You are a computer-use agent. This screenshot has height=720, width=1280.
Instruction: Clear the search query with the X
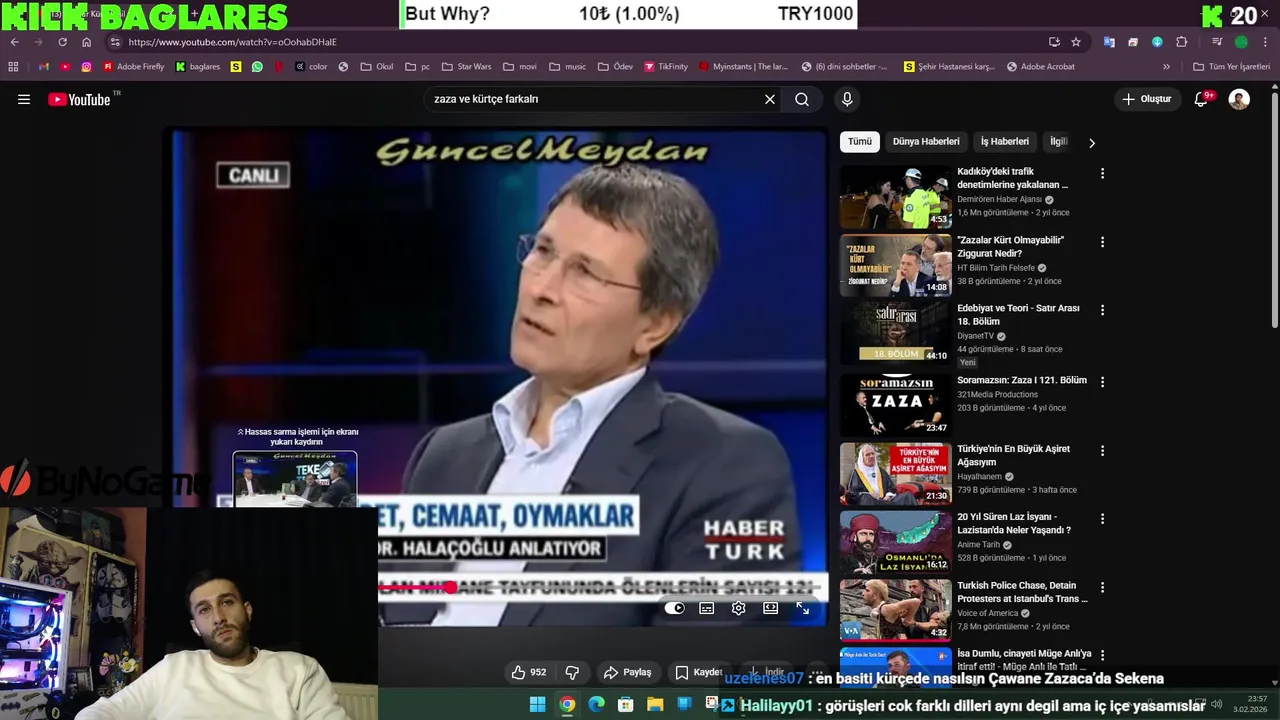(x=770, y=99)
